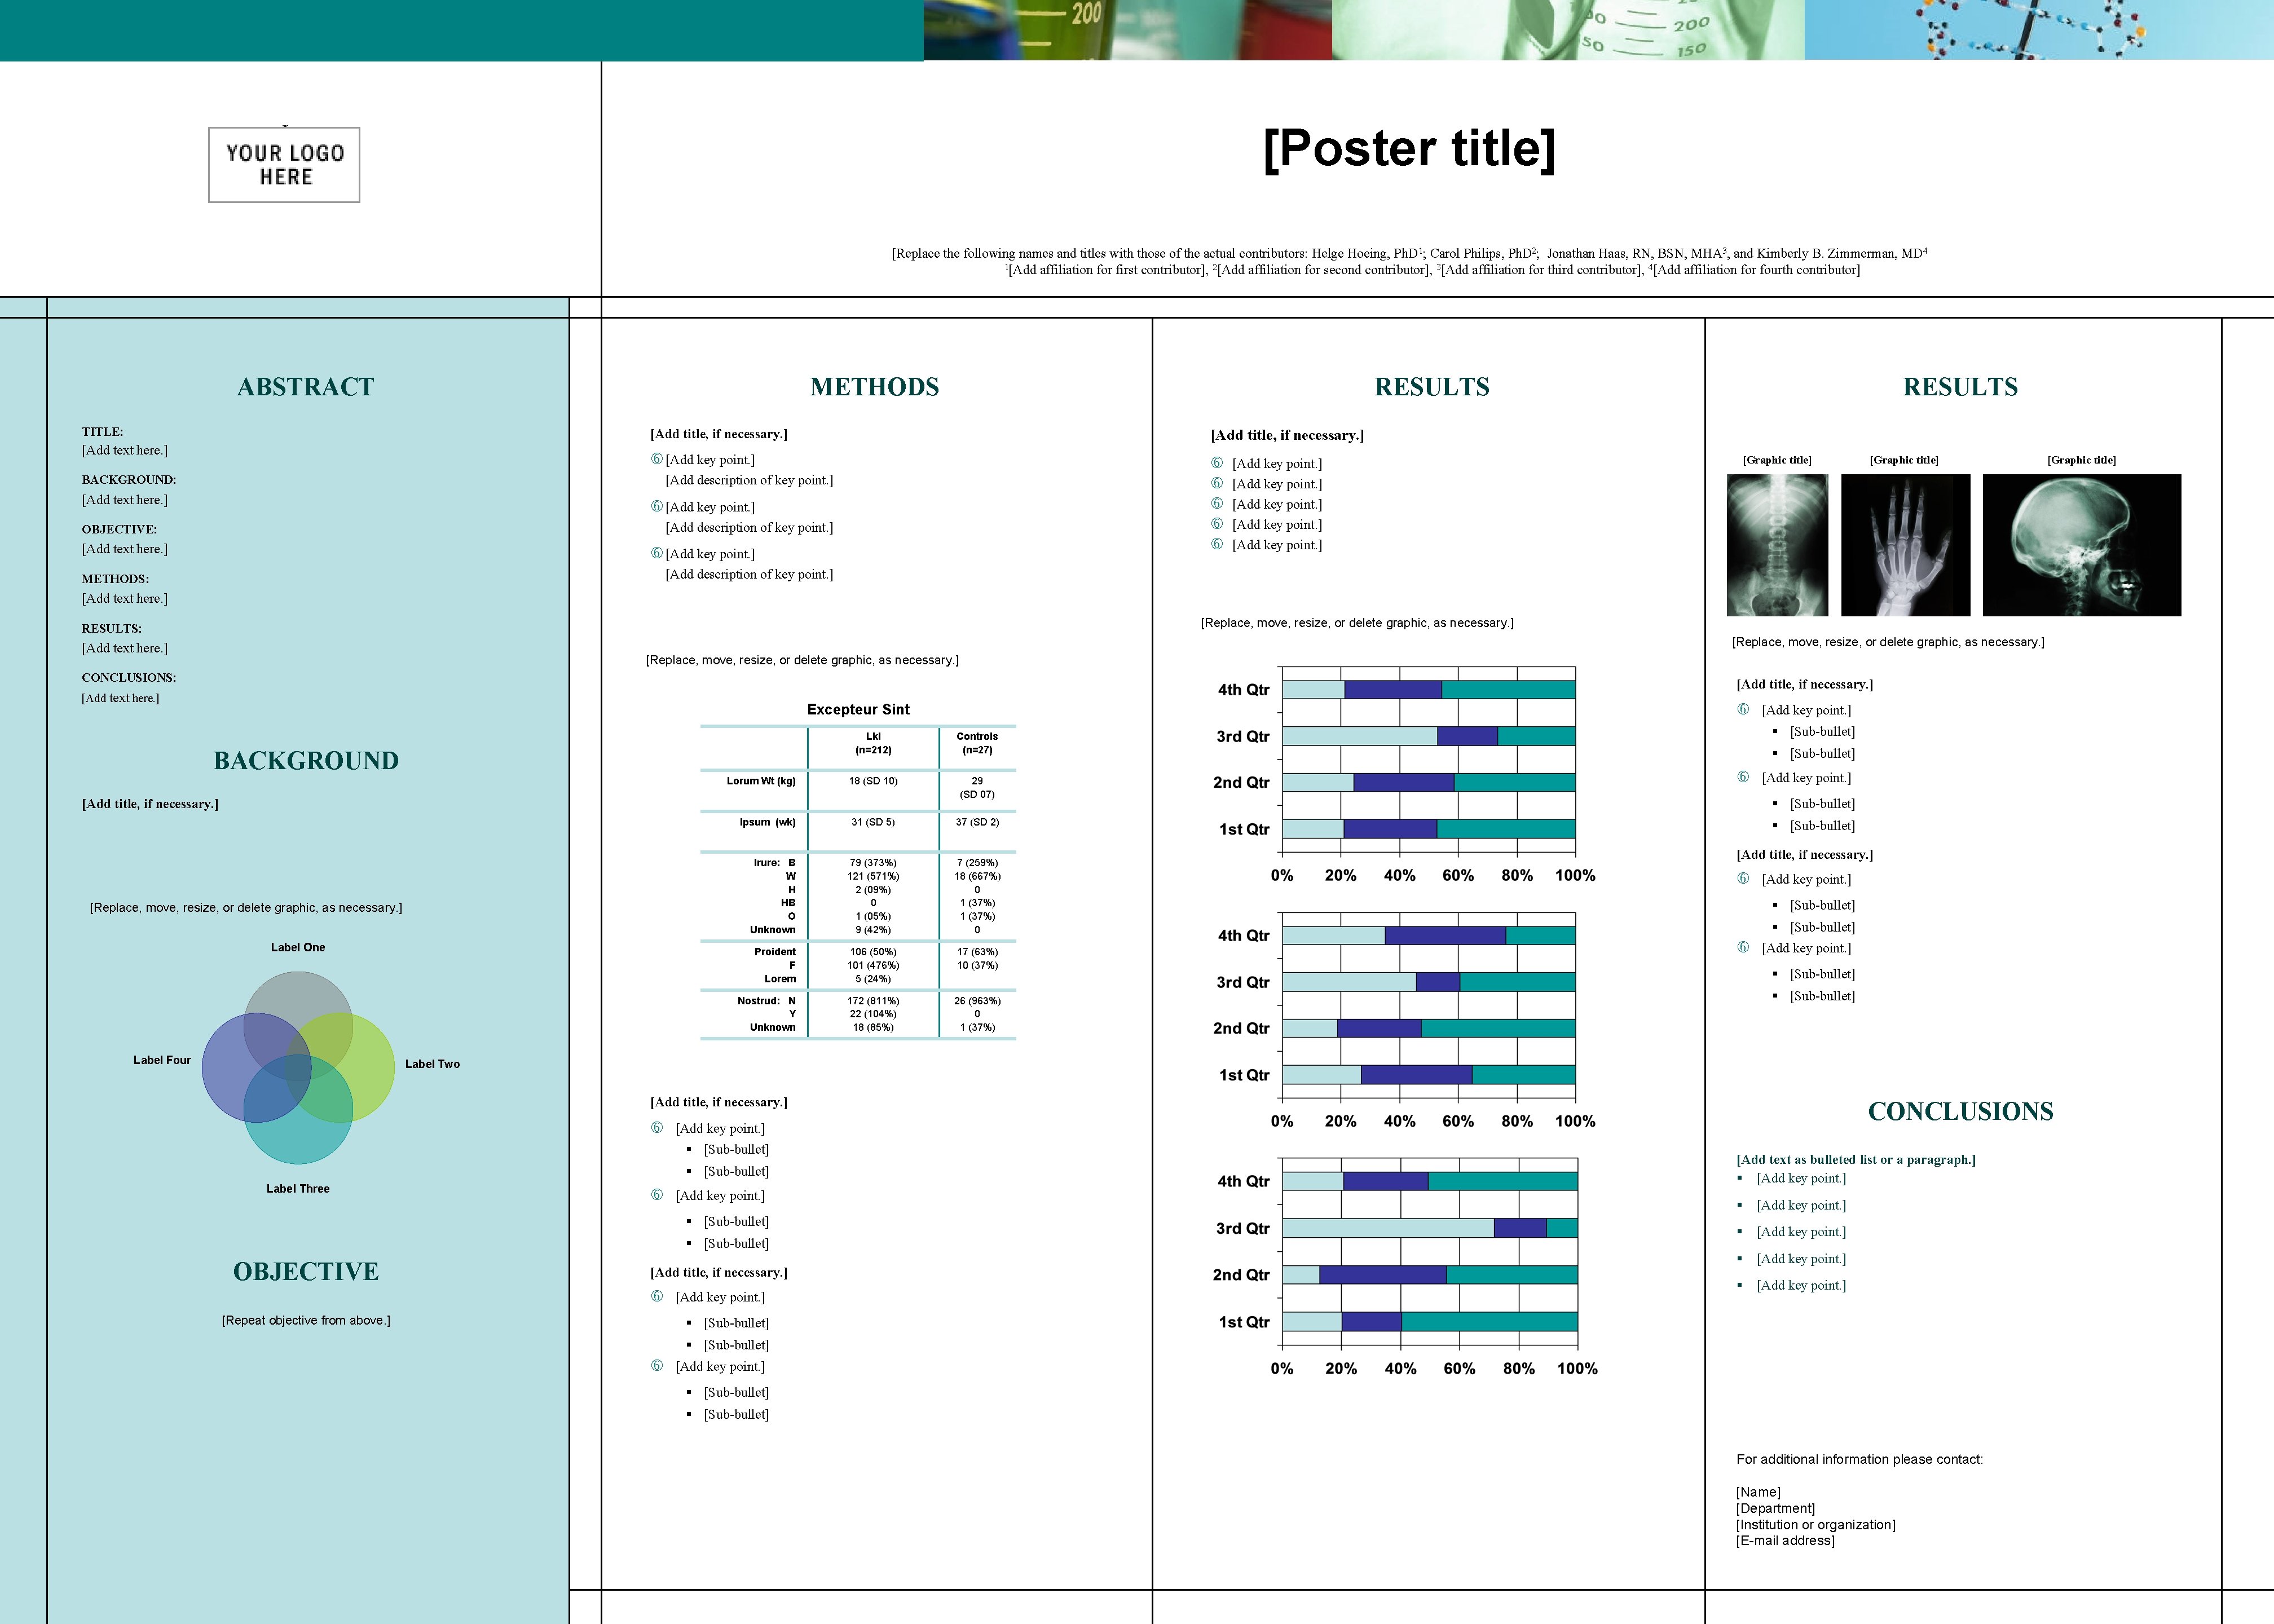Click the top chart's 4th Qtr bar
This screenshot has height=1624, width=2274.
pyautogui.click(x=1428, y=689)
